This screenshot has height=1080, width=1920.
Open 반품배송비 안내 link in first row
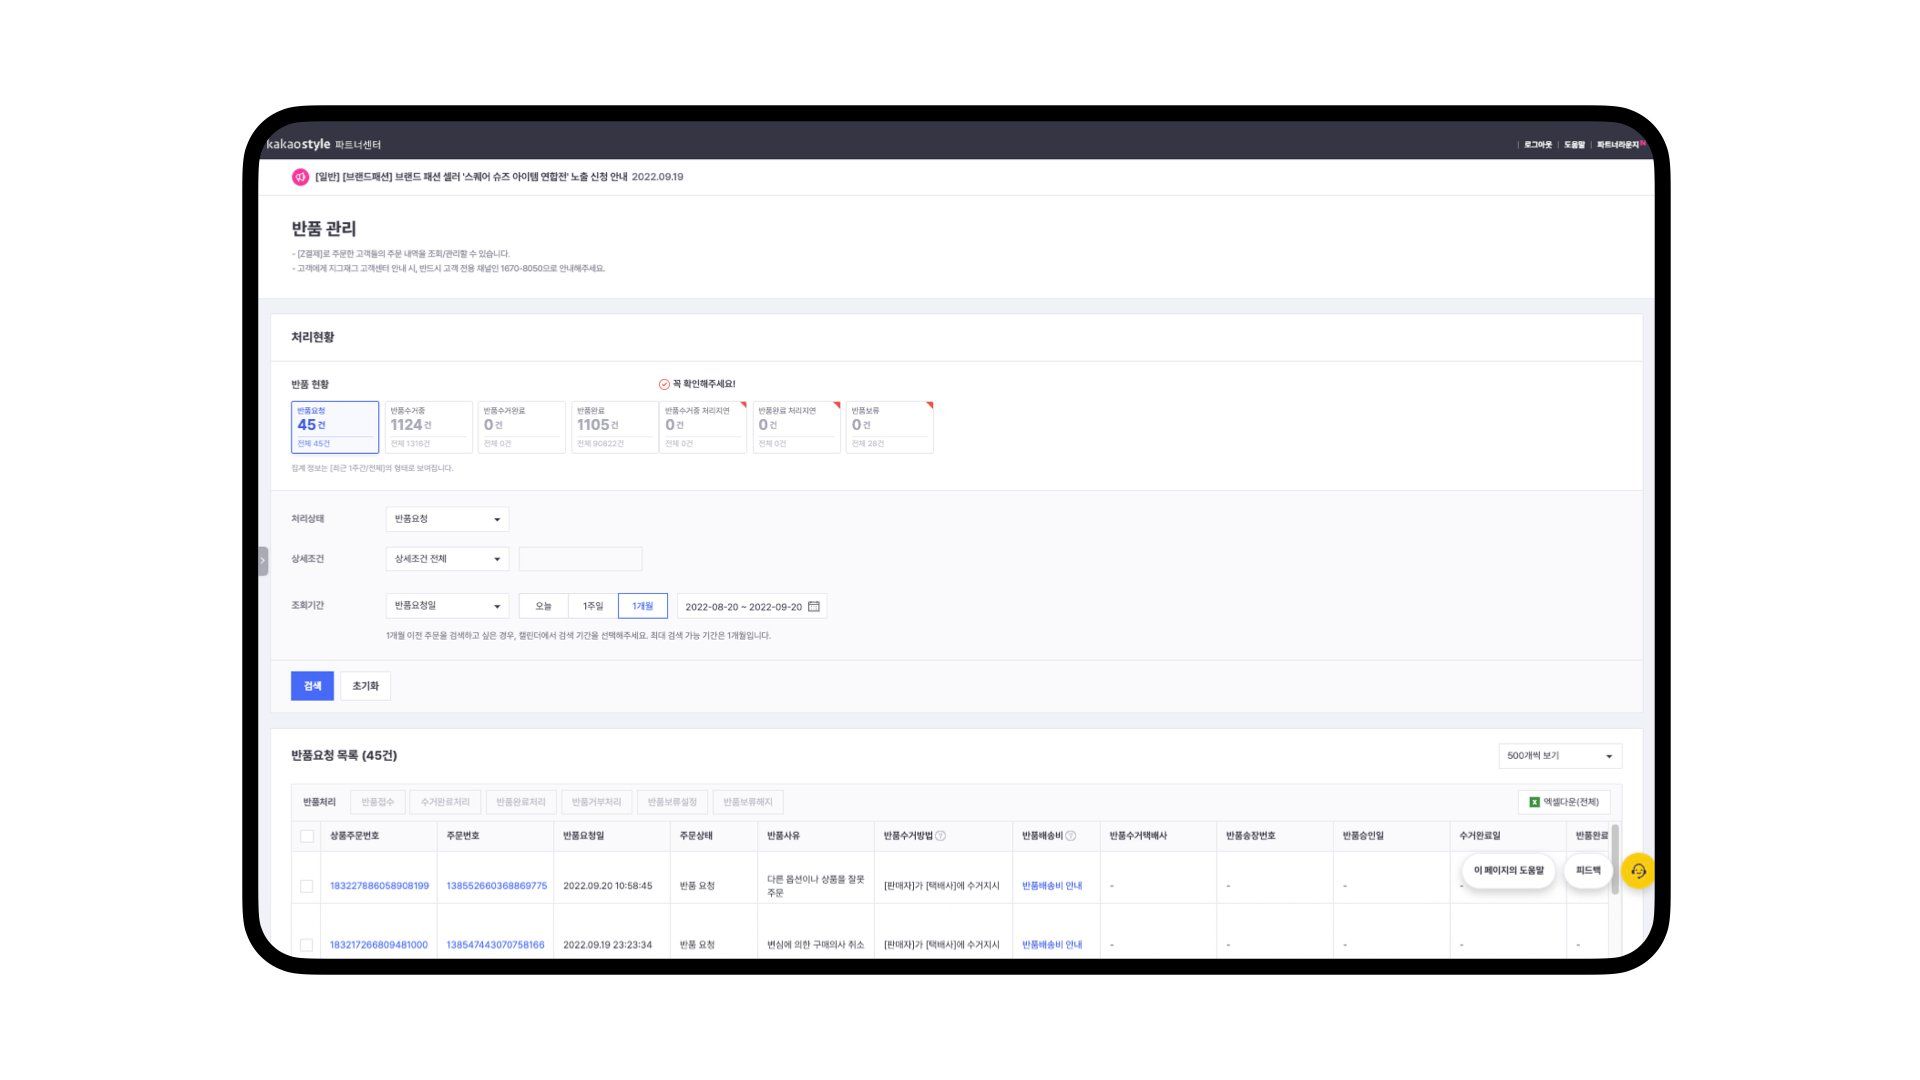tap(1052, 886)
